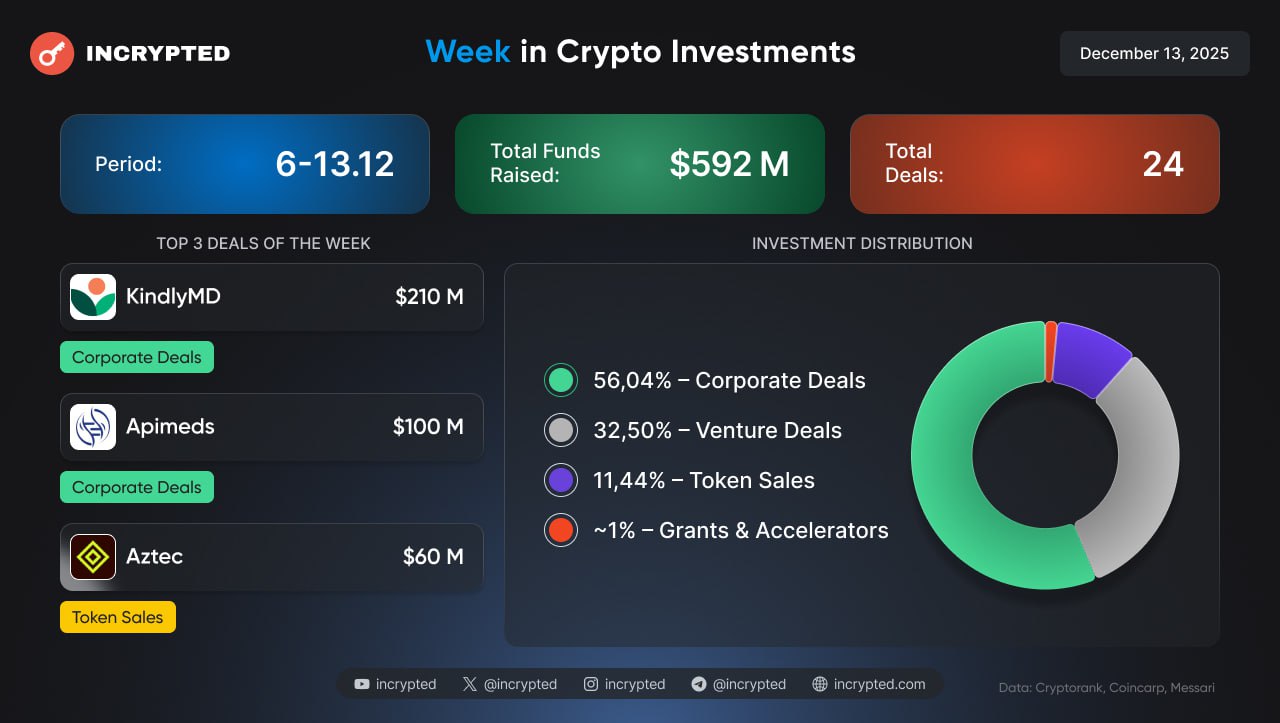Click the Incrypted key logo icon

52,54
